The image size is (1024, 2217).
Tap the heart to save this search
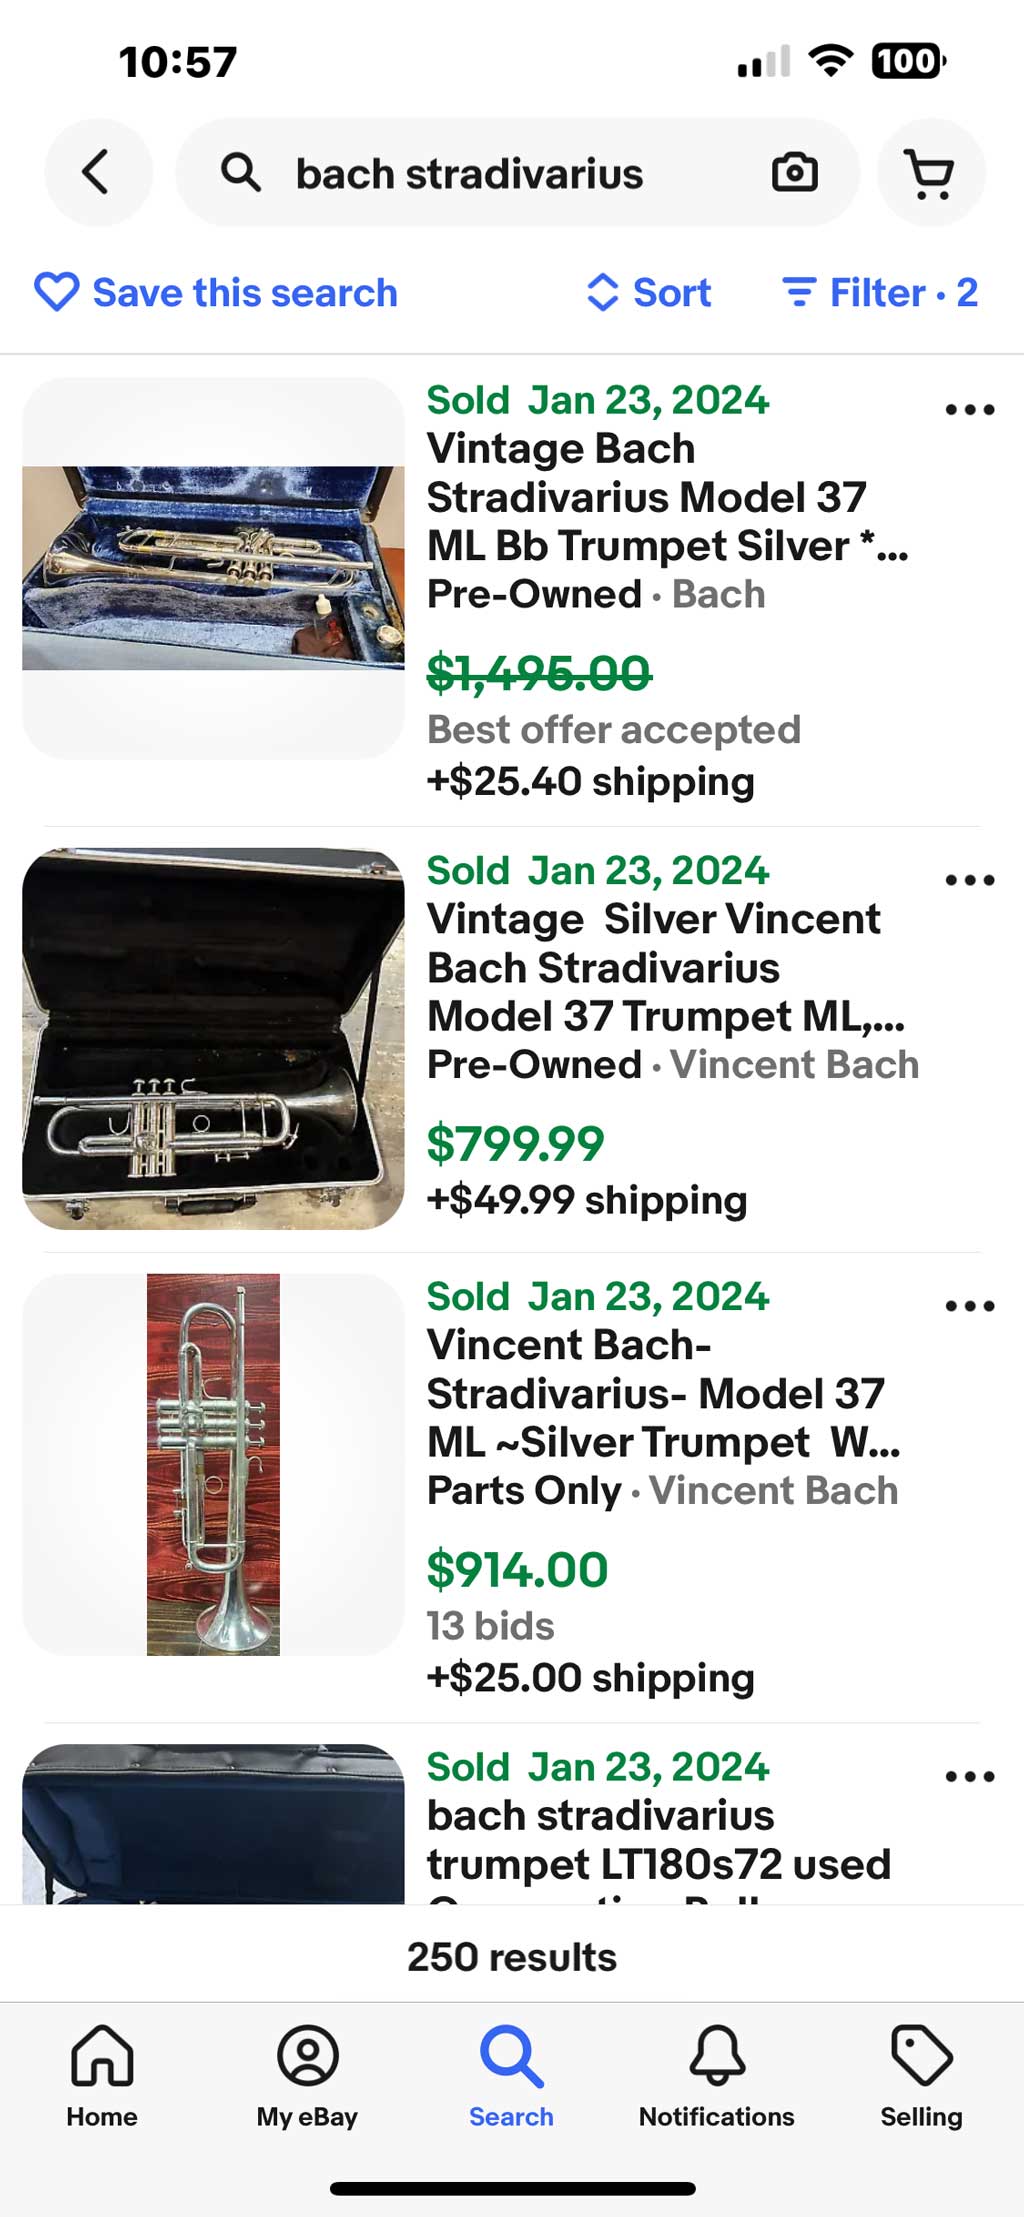(x=56, y=292)
